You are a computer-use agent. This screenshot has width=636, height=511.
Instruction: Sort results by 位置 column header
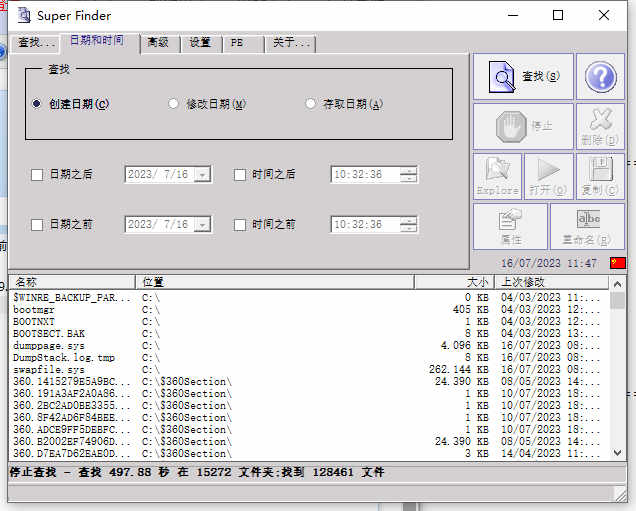click(275, 282)
